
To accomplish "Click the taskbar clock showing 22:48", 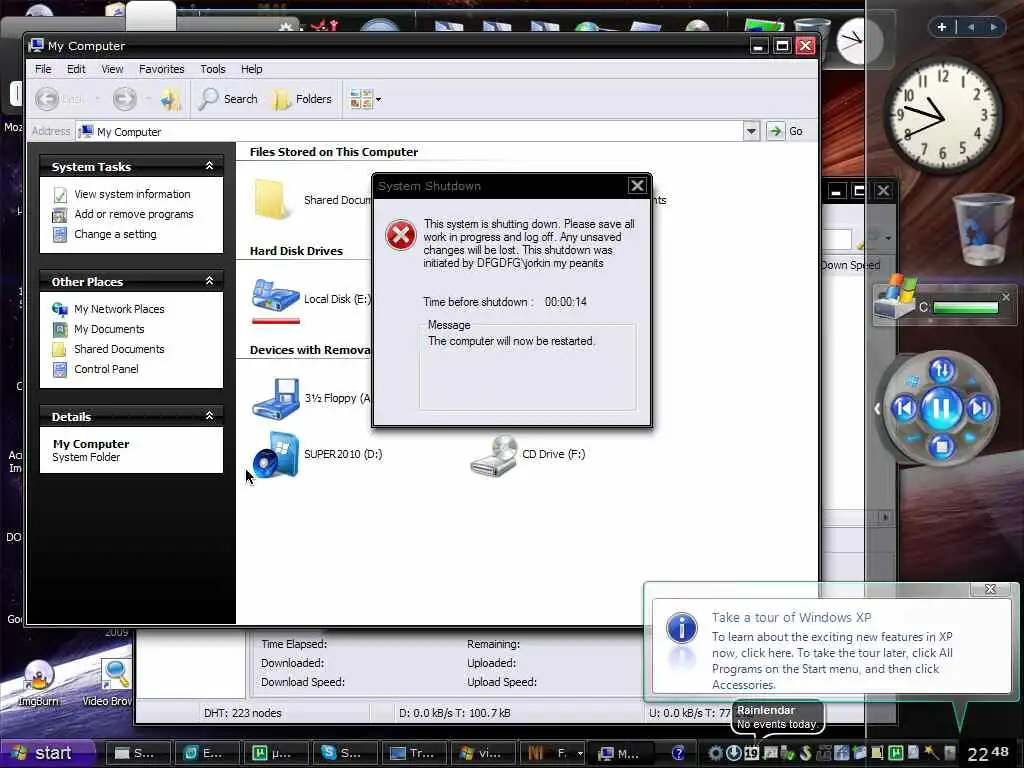I will pyautogui.click(x=987, y=753).
